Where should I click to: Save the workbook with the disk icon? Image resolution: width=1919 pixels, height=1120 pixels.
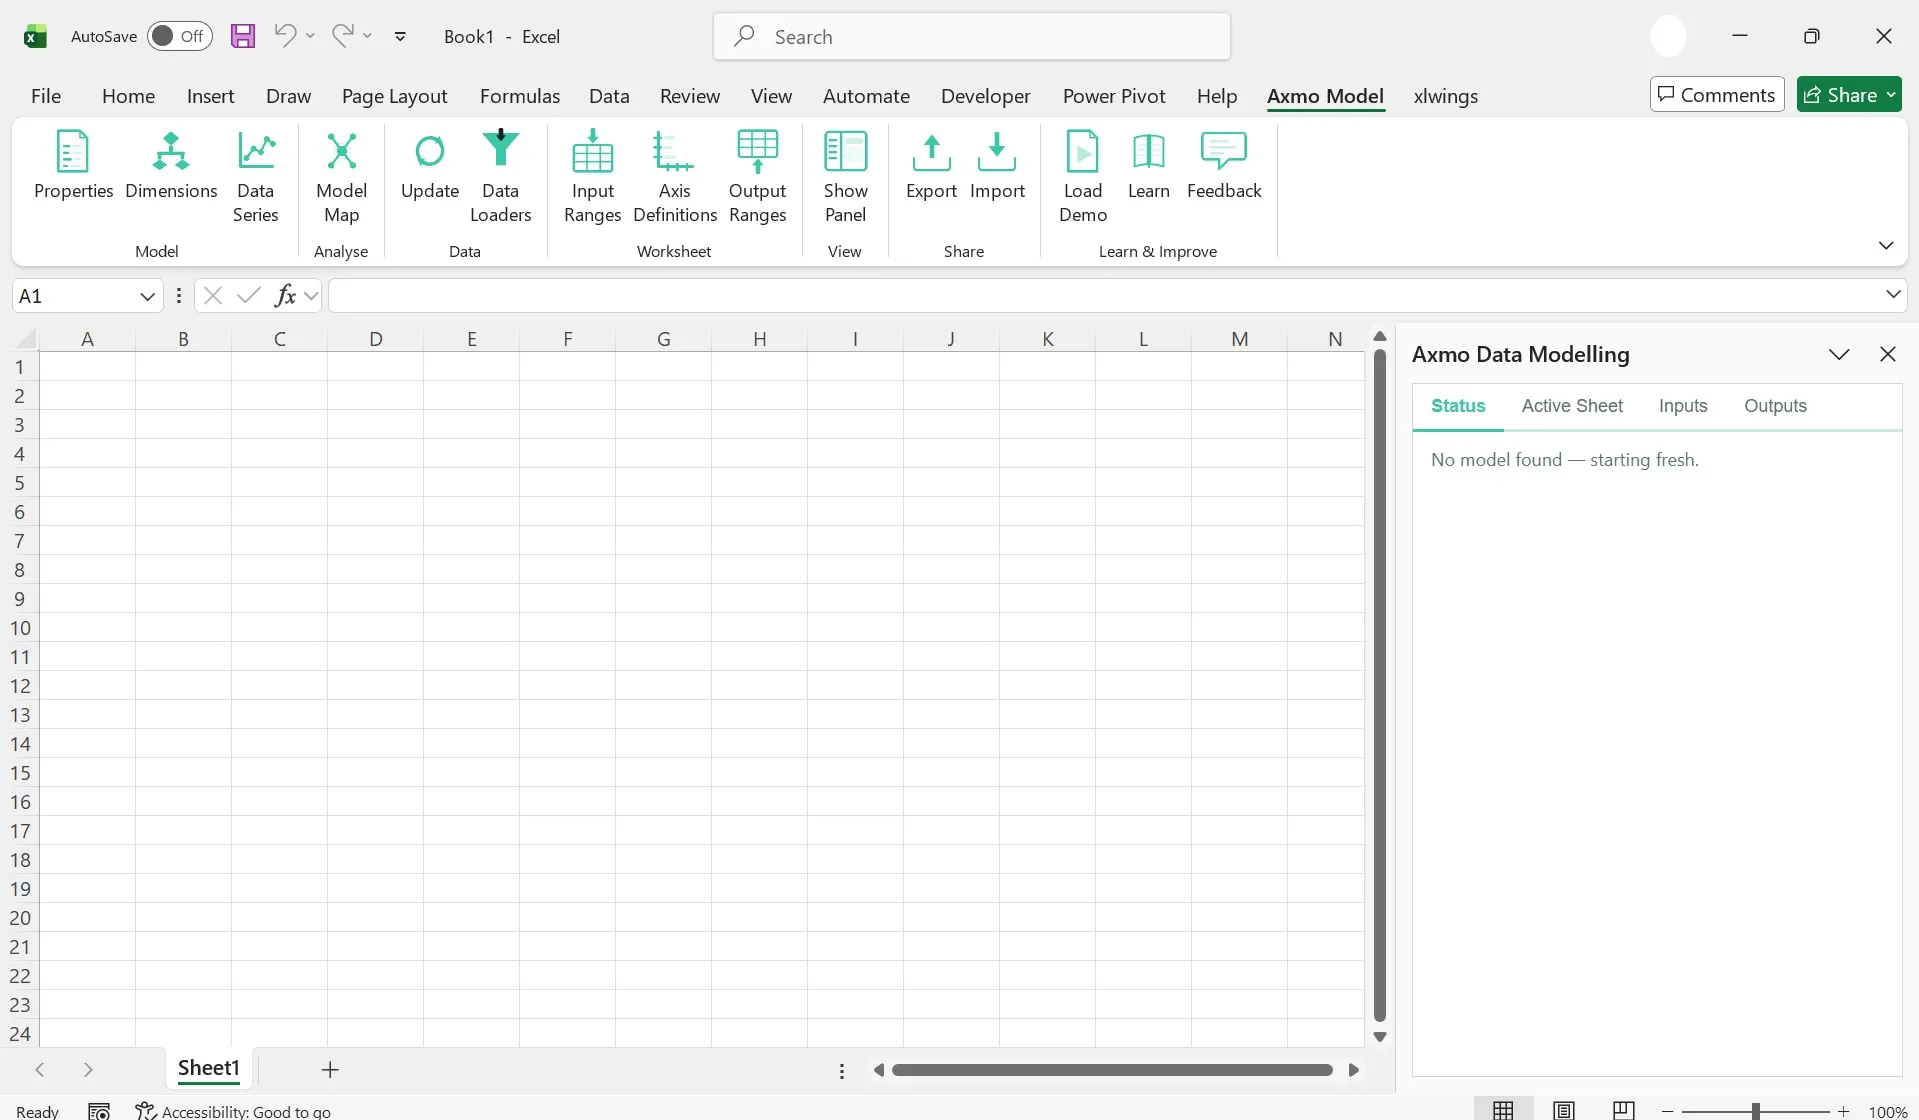pos(243,36)
